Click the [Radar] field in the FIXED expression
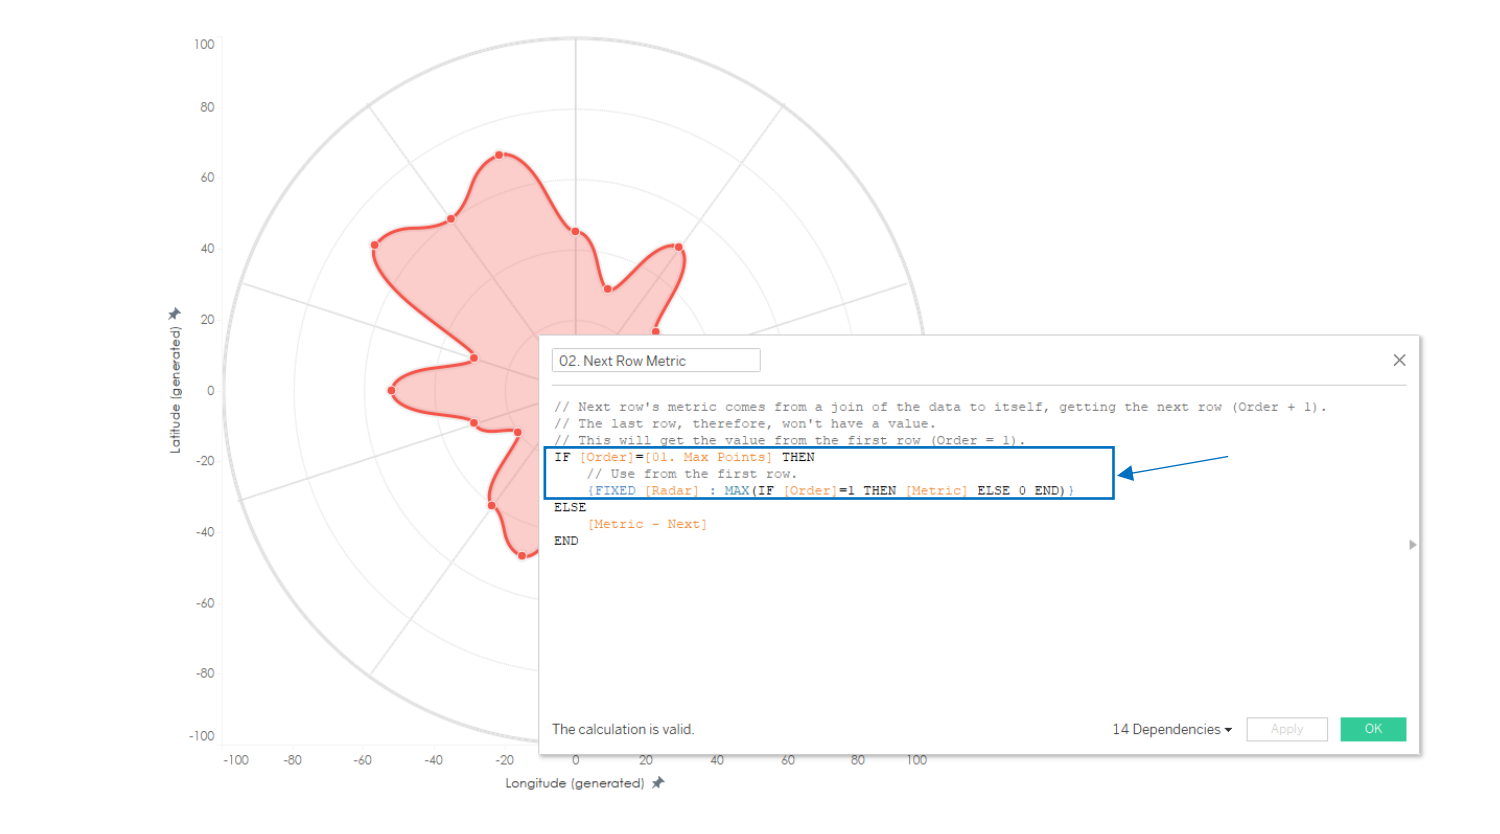The image size is (1500, 834). click(672, 491)
